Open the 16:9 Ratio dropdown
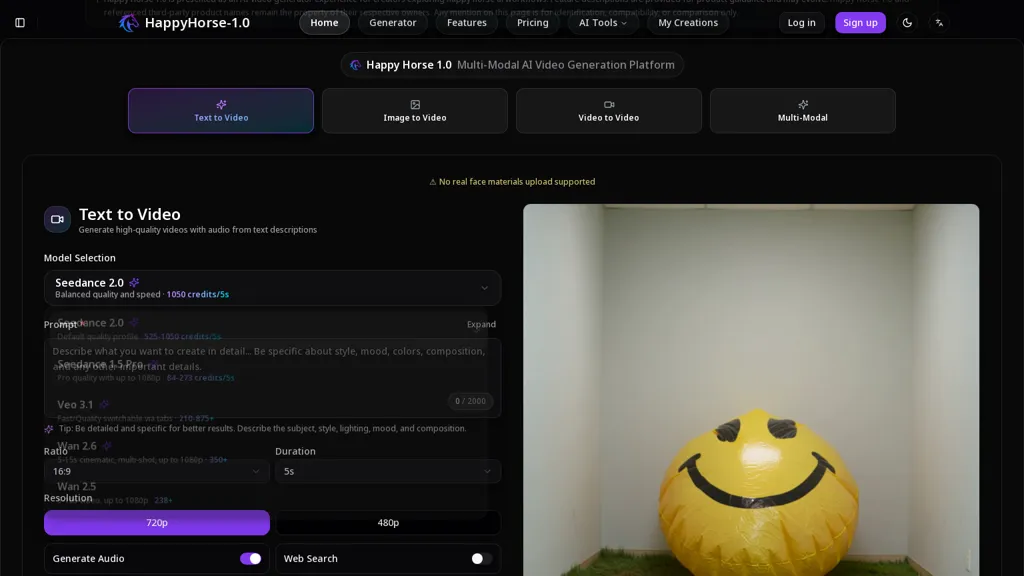 point(157,472)
